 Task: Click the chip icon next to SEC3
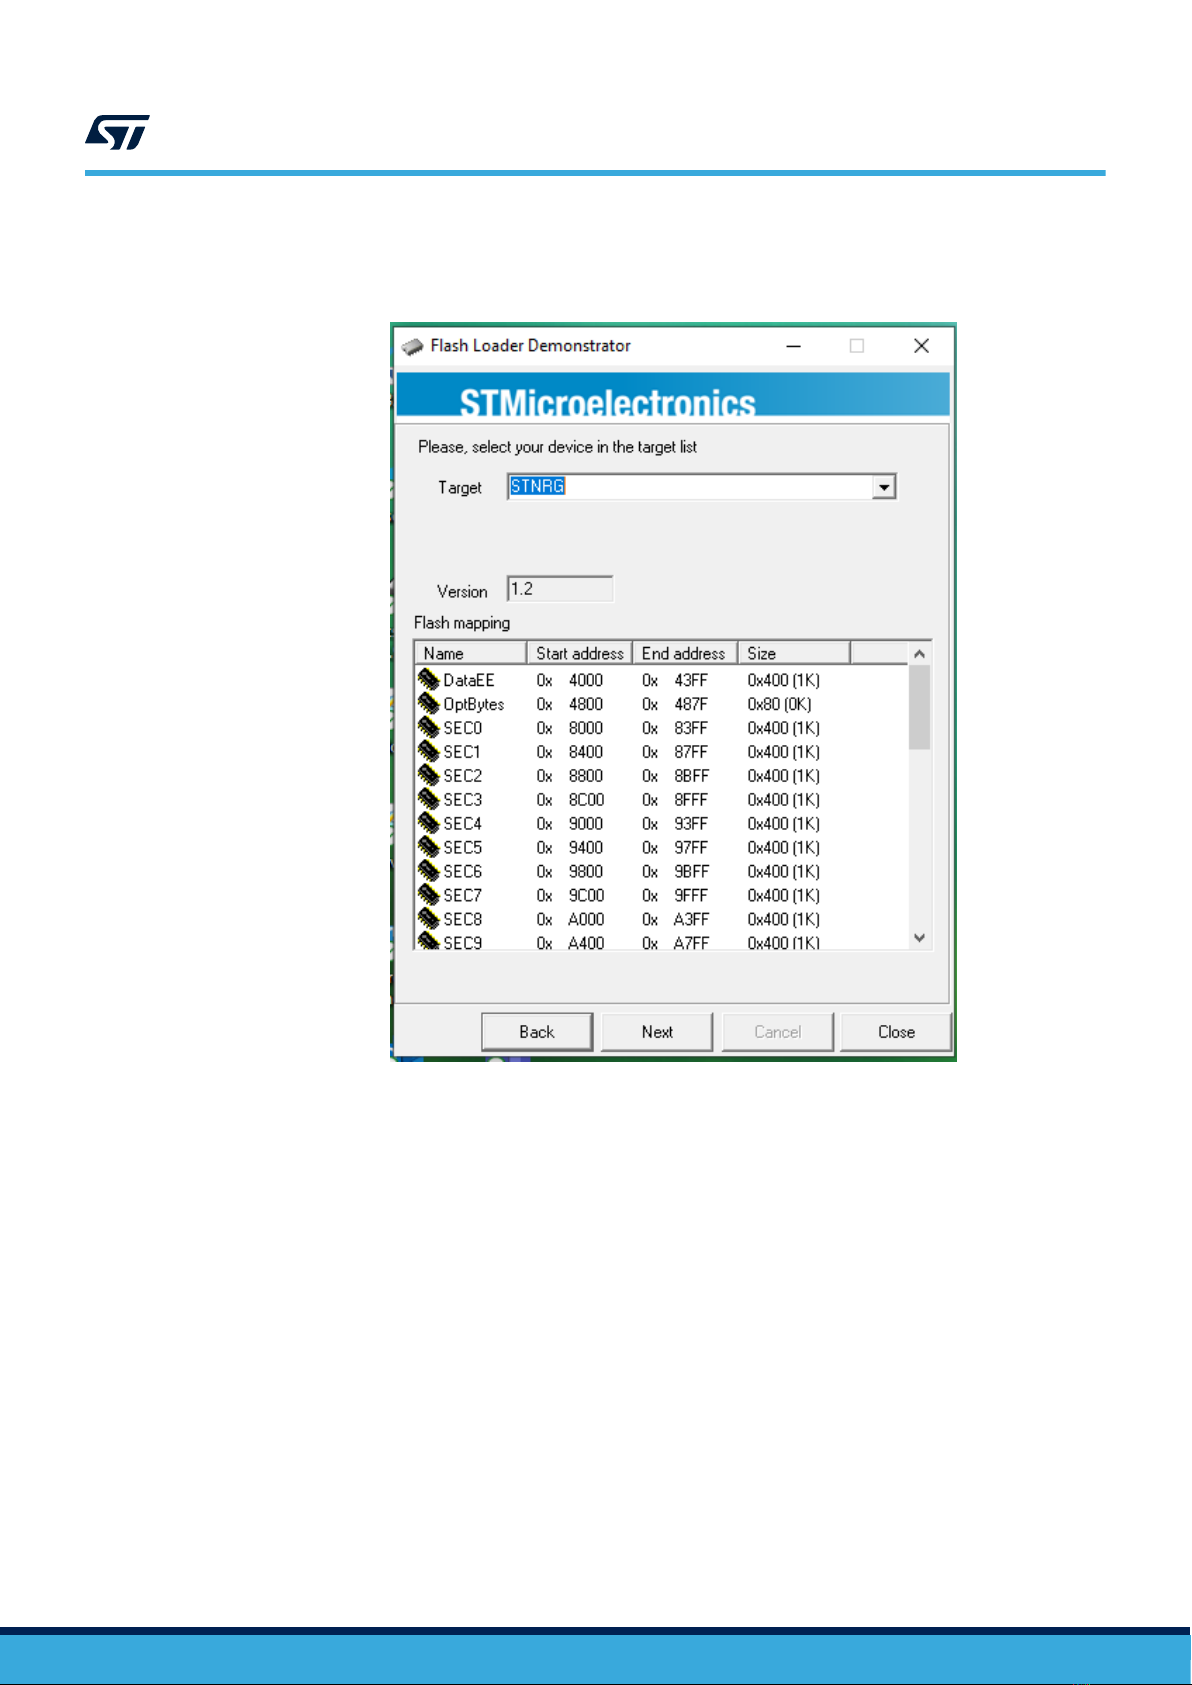pos(429,800)
